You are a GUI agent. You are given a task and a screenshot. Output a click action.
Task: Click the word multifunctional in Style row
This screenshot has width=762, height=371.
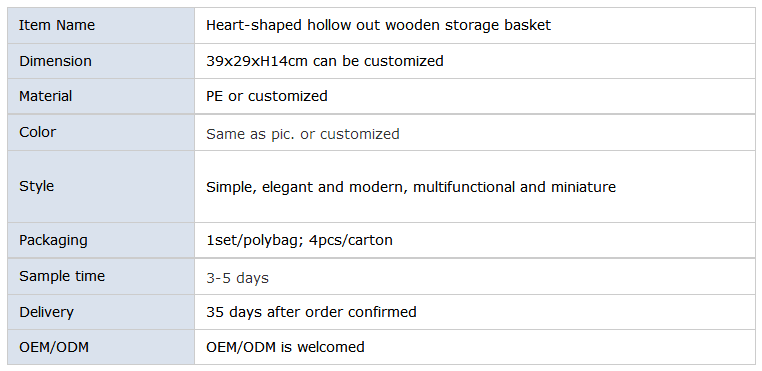pos(464,187)
